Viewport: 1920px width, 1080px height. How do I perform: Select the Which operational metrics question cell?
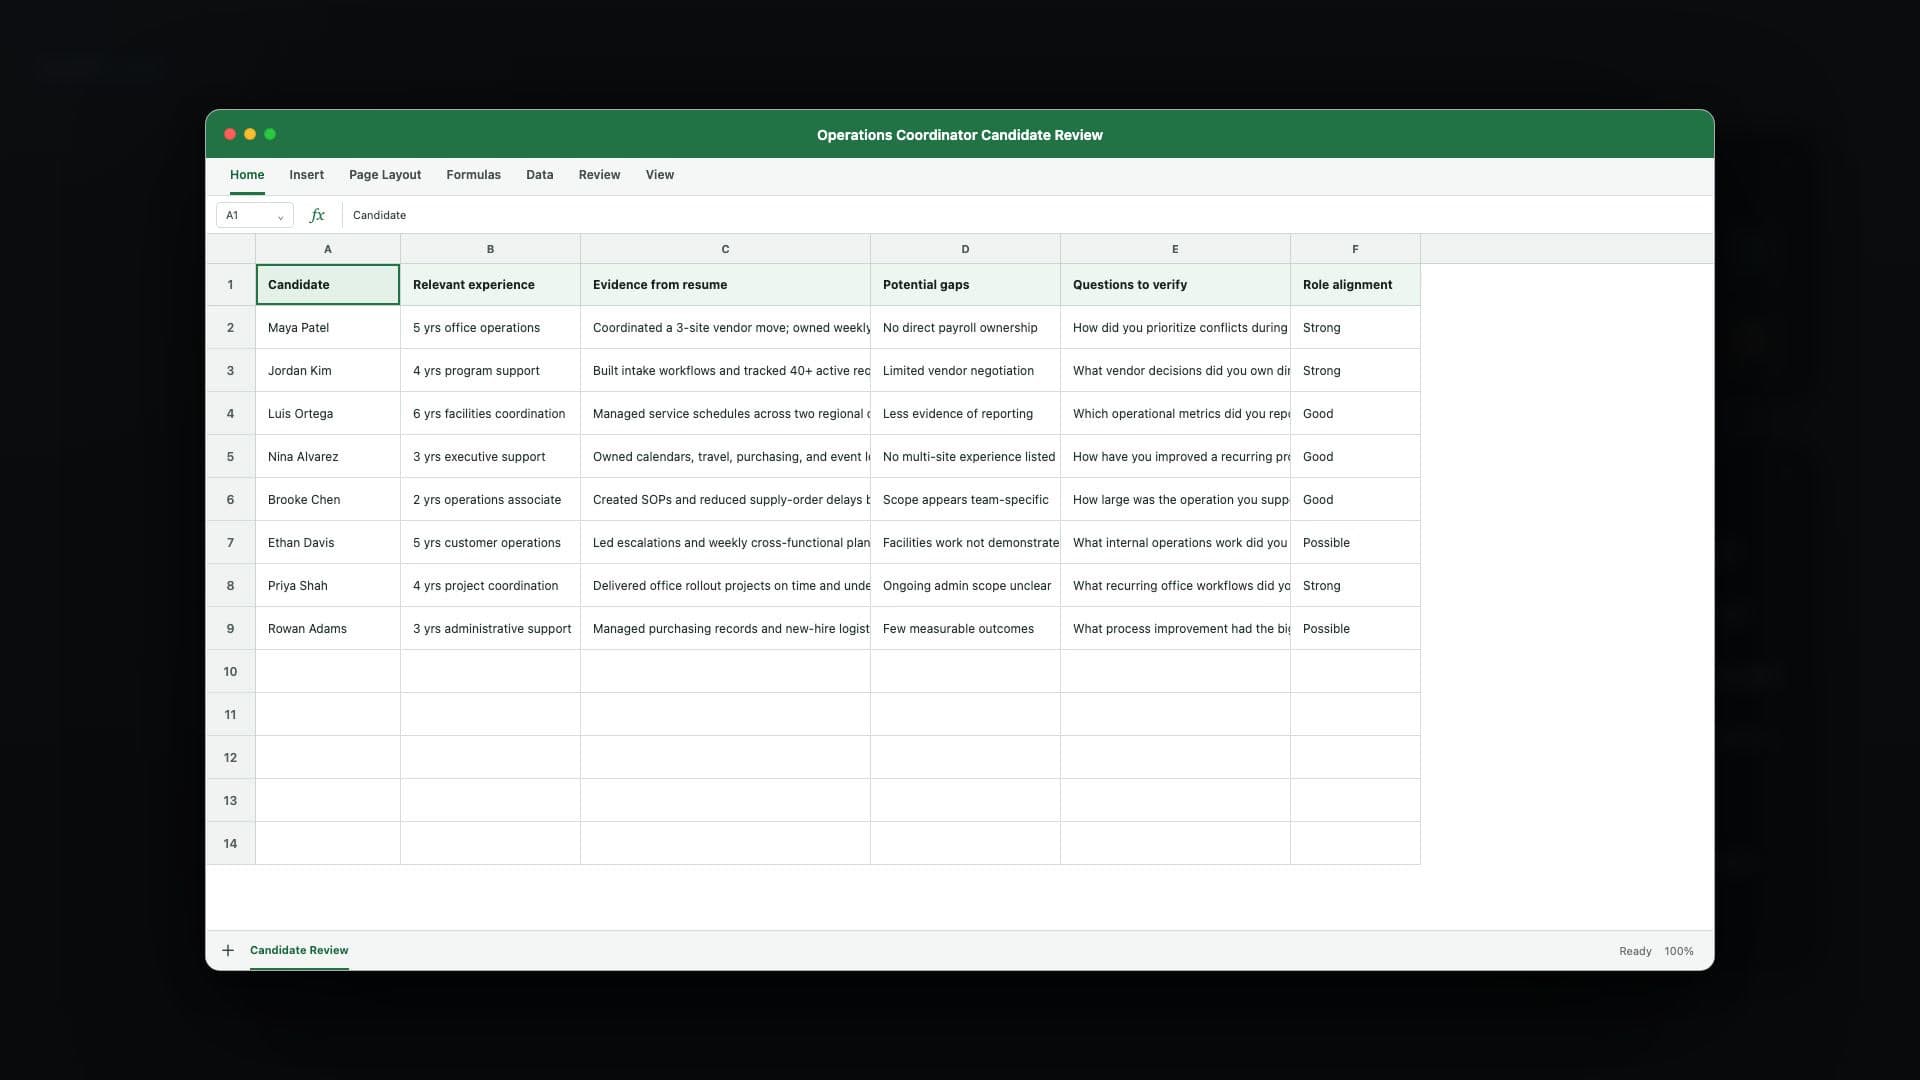pos(1175,414)
